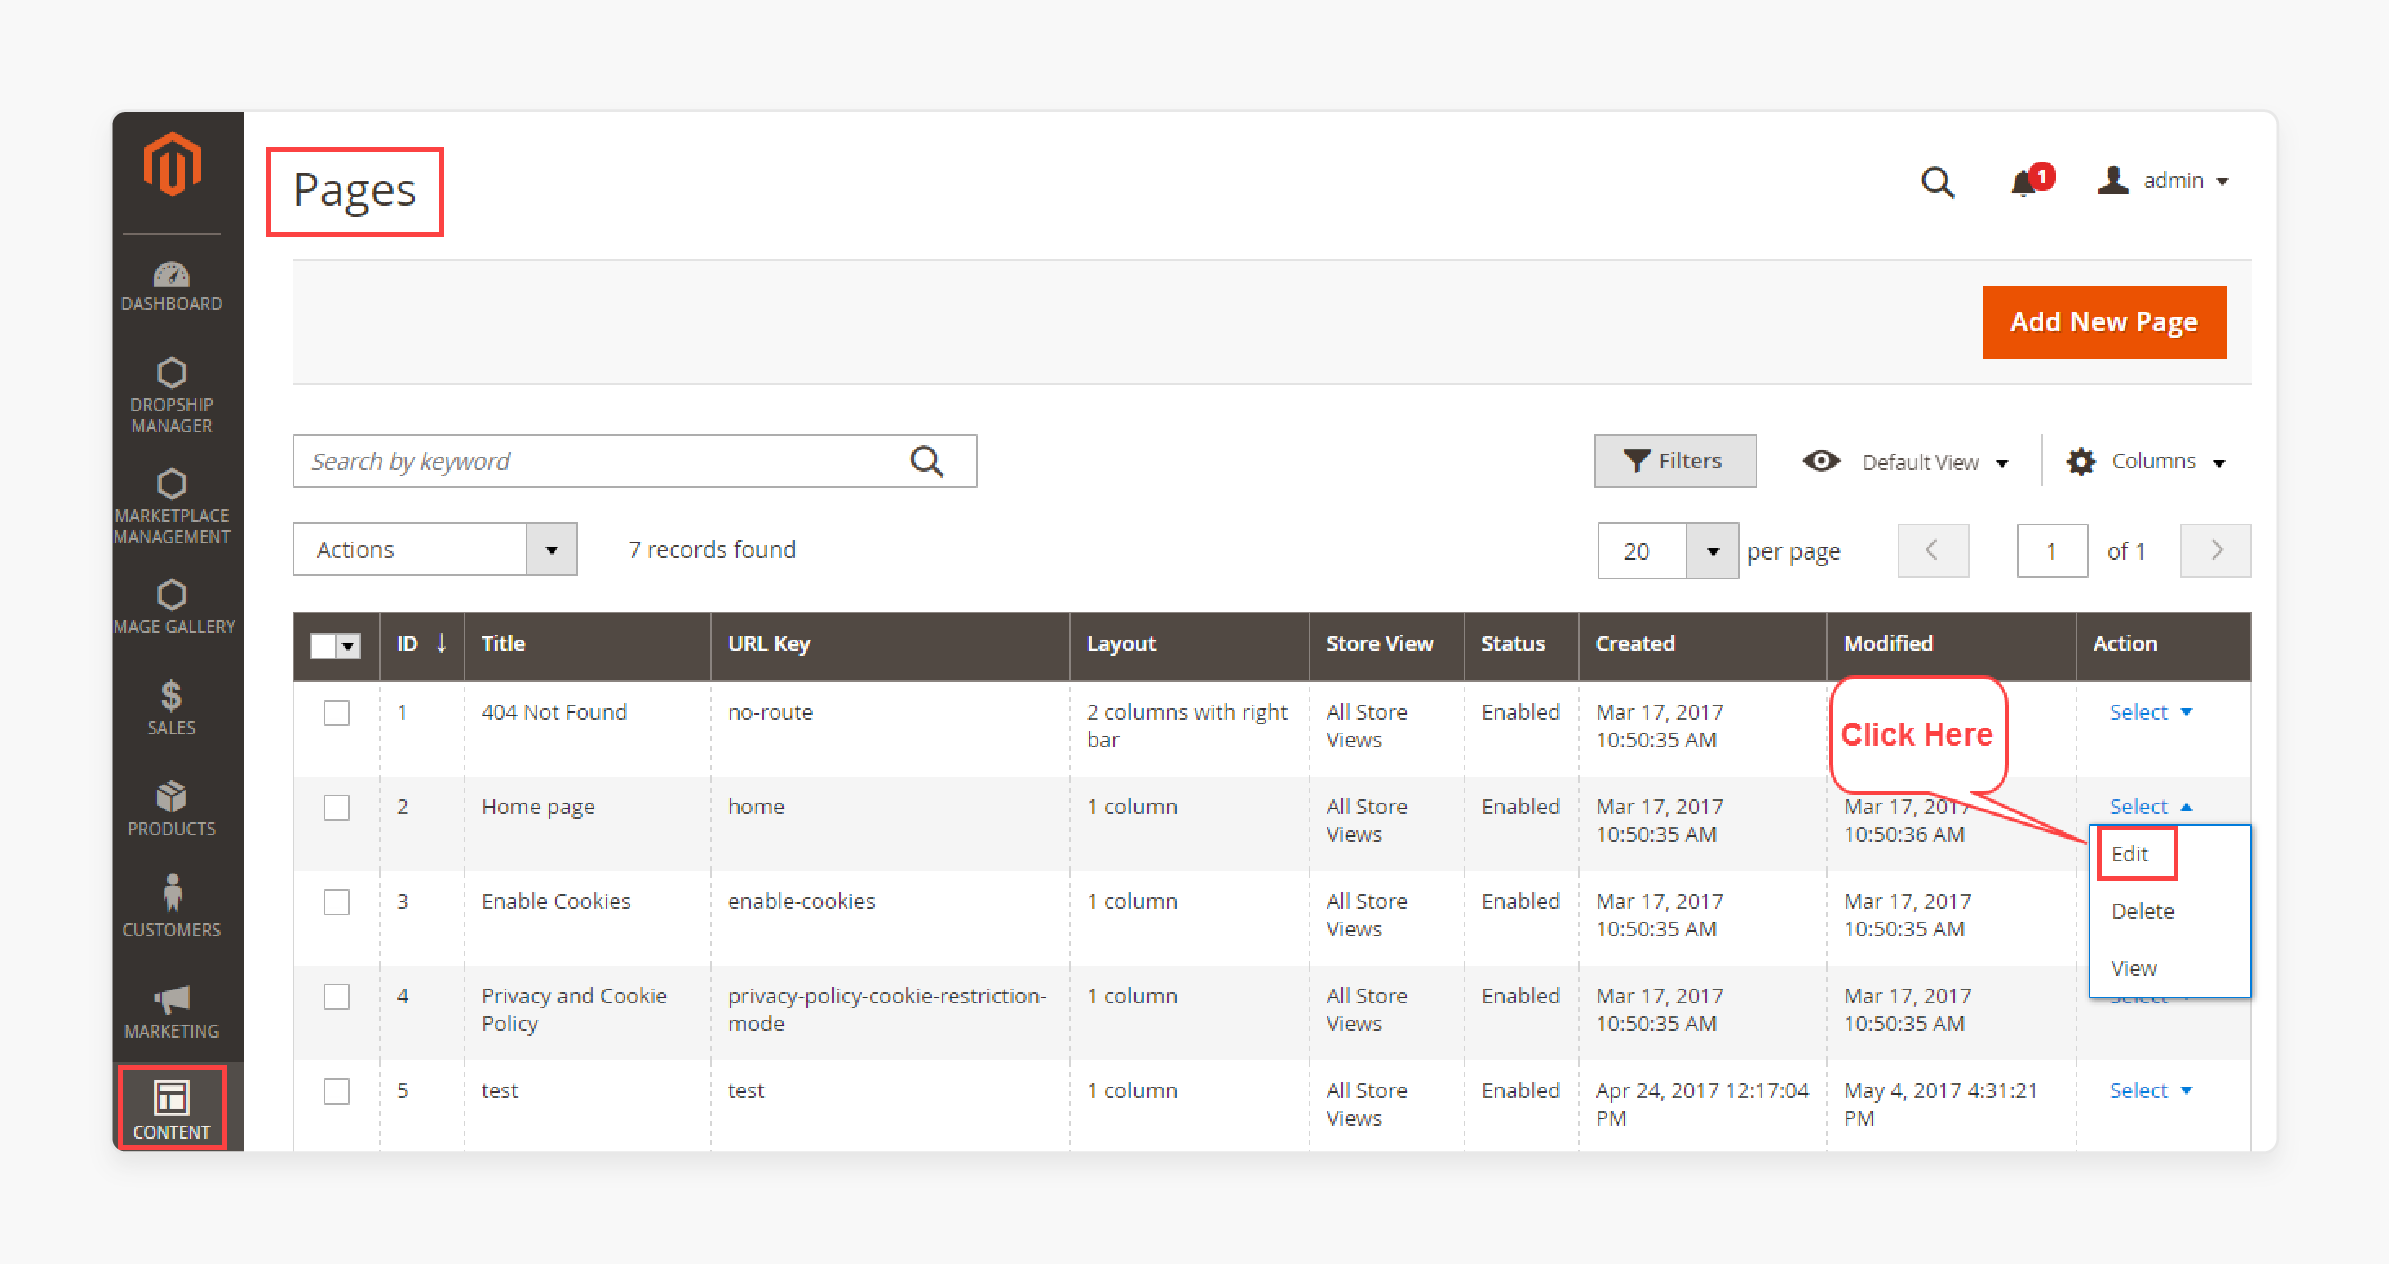Toggle the header select-all checkbox
2389x1264 pixels.
click(x=323, y=646)
